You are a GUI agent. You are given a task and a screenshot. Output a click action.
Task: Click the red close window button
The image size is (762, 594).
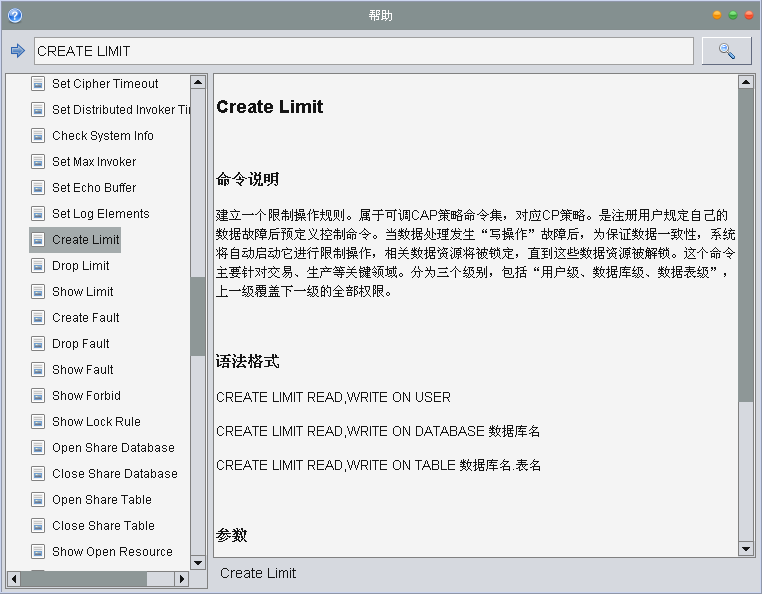749,15
